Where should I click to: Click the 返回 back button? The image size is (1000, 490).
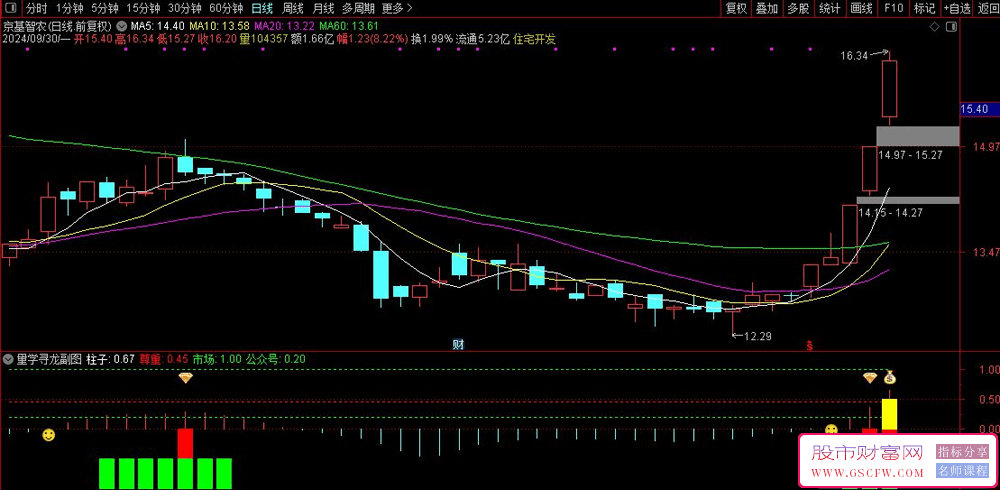click(x=988, y=8)
